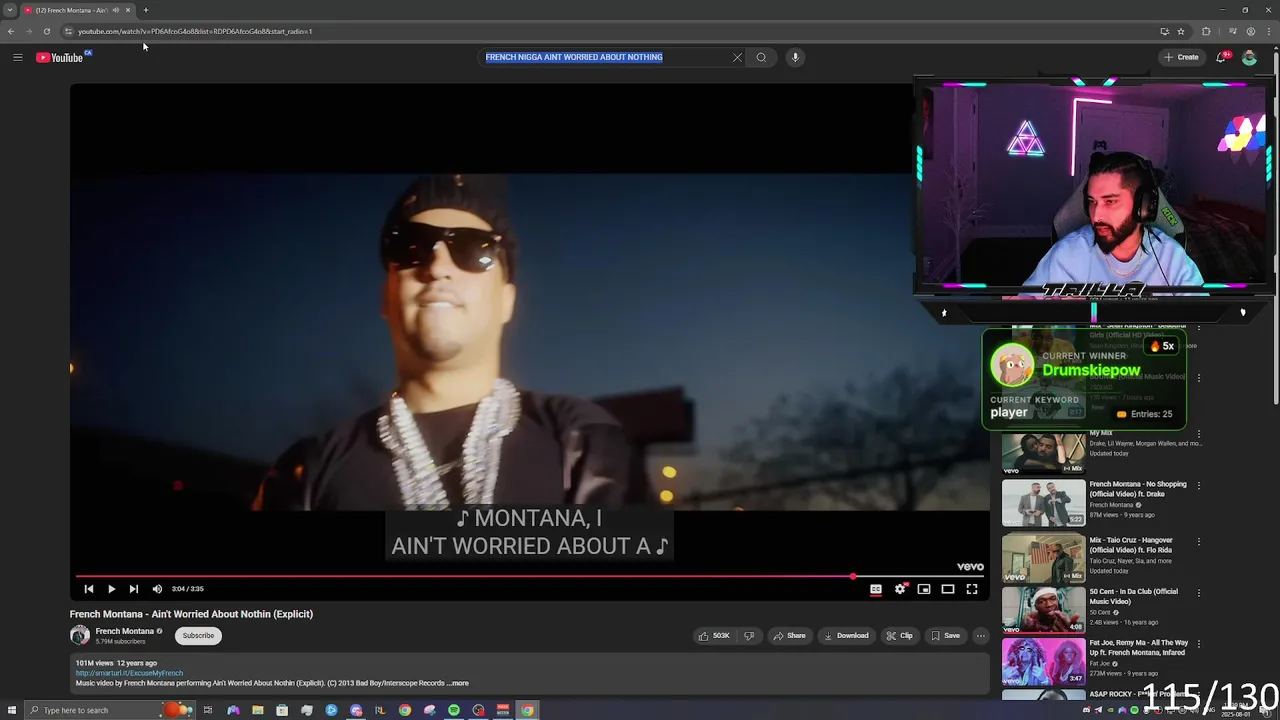The image size is (1280, 720).
Task: Share the French Montana video
Action: 789,636
